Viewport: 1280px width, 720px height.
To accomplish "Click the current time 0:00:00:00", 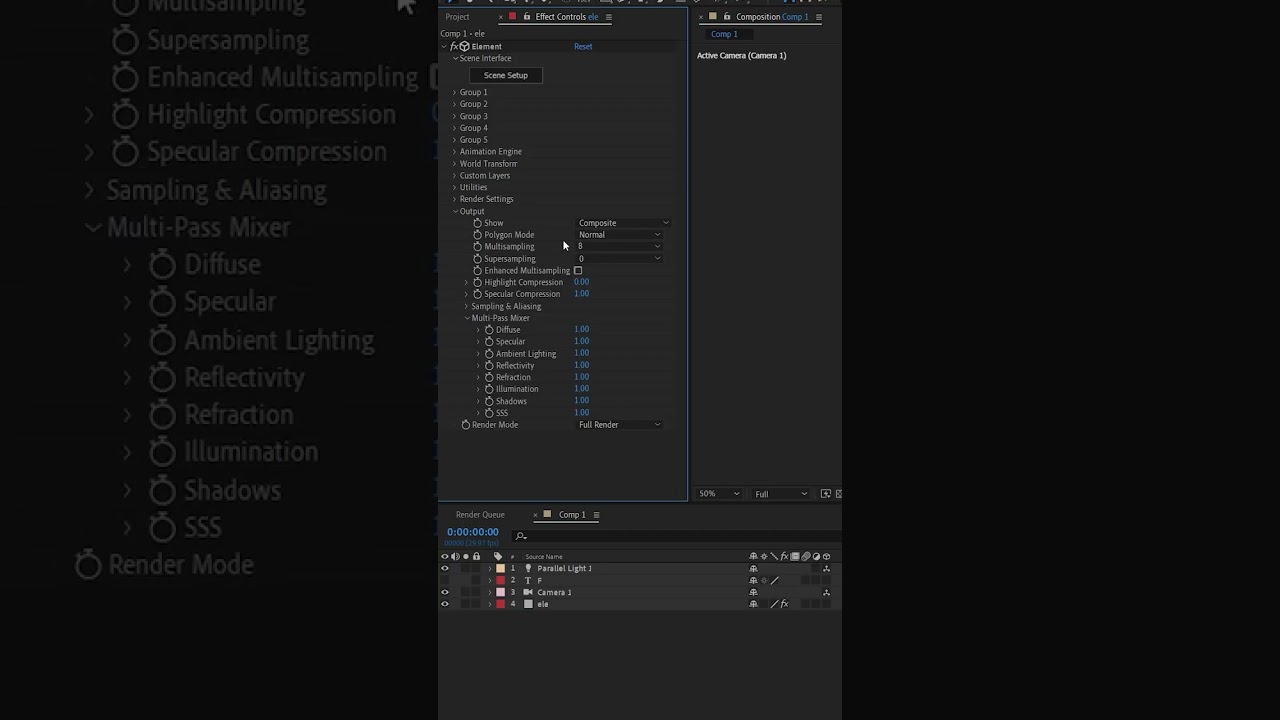I will tap(473, 532).
